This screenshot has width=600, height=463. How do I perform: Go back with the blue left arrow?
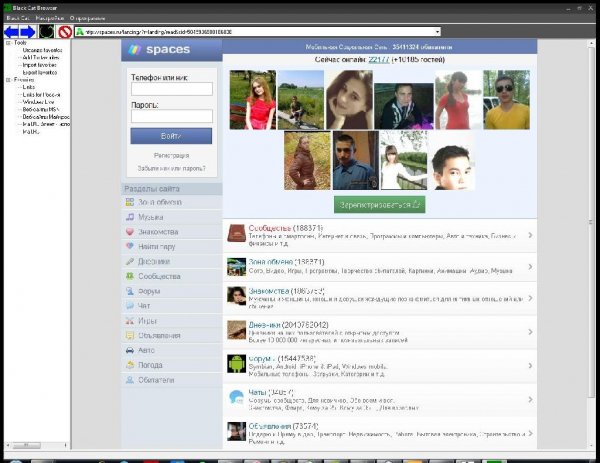pyautogui.click(x=11, y=32)
